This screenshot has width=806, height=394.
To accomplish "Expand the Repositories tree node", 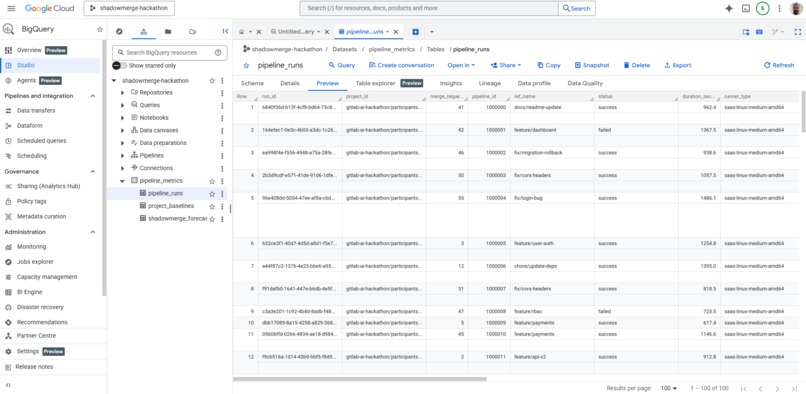I will tap(122, 93).
